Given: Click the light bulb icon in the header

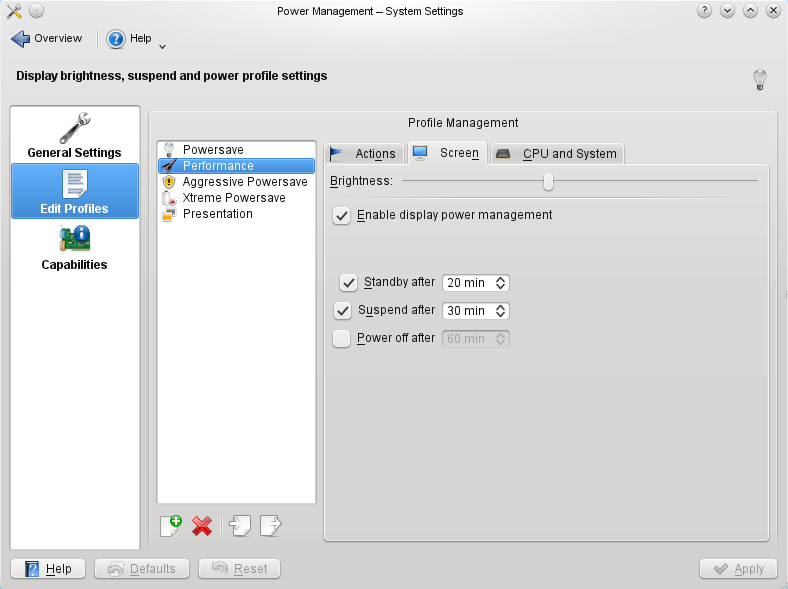Looking at the screenshot, I should [759, 79].
